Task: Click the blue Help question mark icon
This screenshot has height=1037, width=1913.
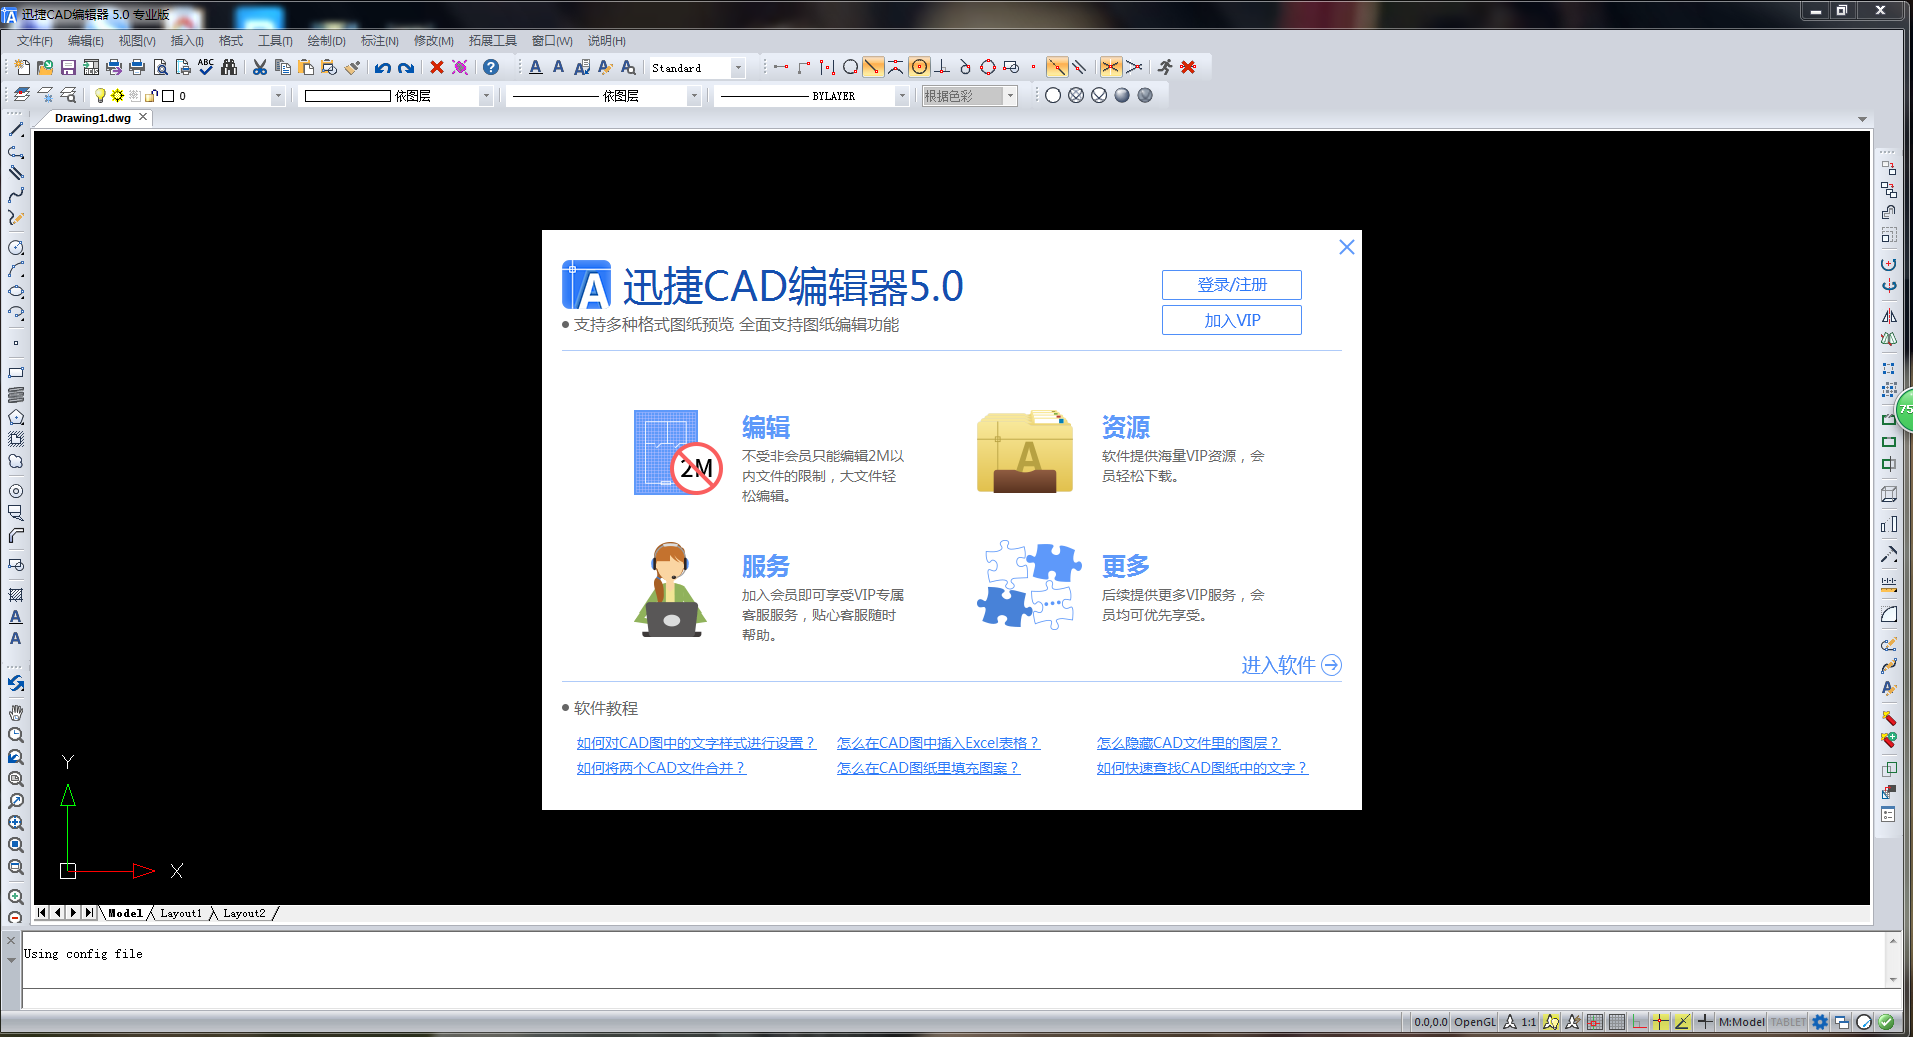Action: point(491,67)
